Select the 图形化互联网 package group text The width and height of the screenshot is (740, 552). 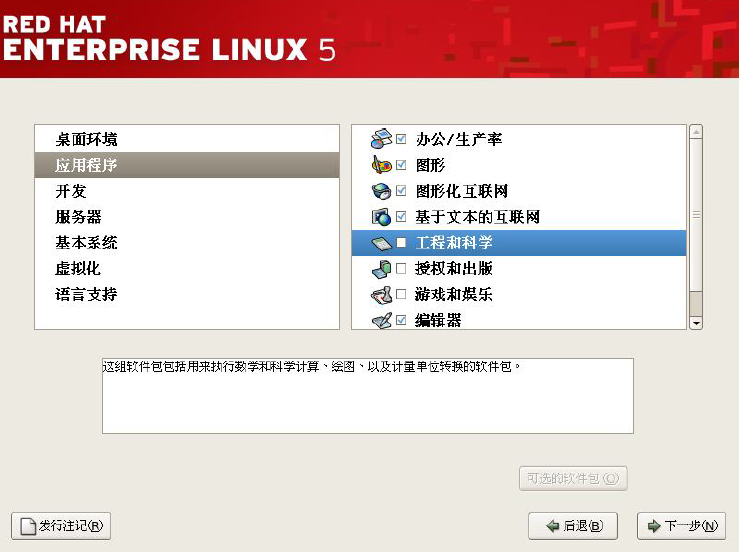click(462, 191)
